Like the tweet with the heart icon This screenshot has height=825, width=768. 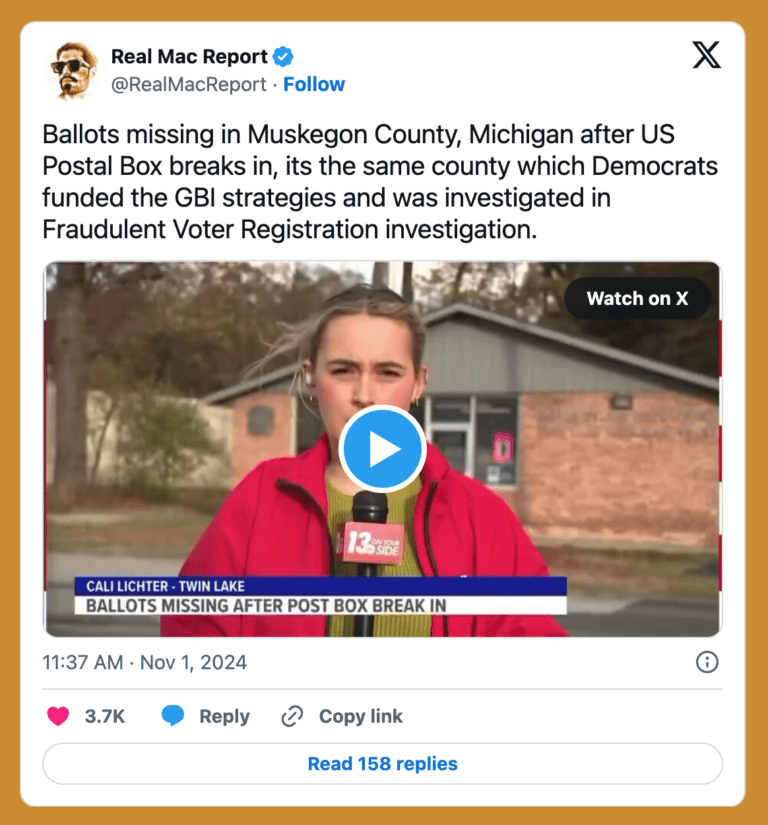click(58, 716)
